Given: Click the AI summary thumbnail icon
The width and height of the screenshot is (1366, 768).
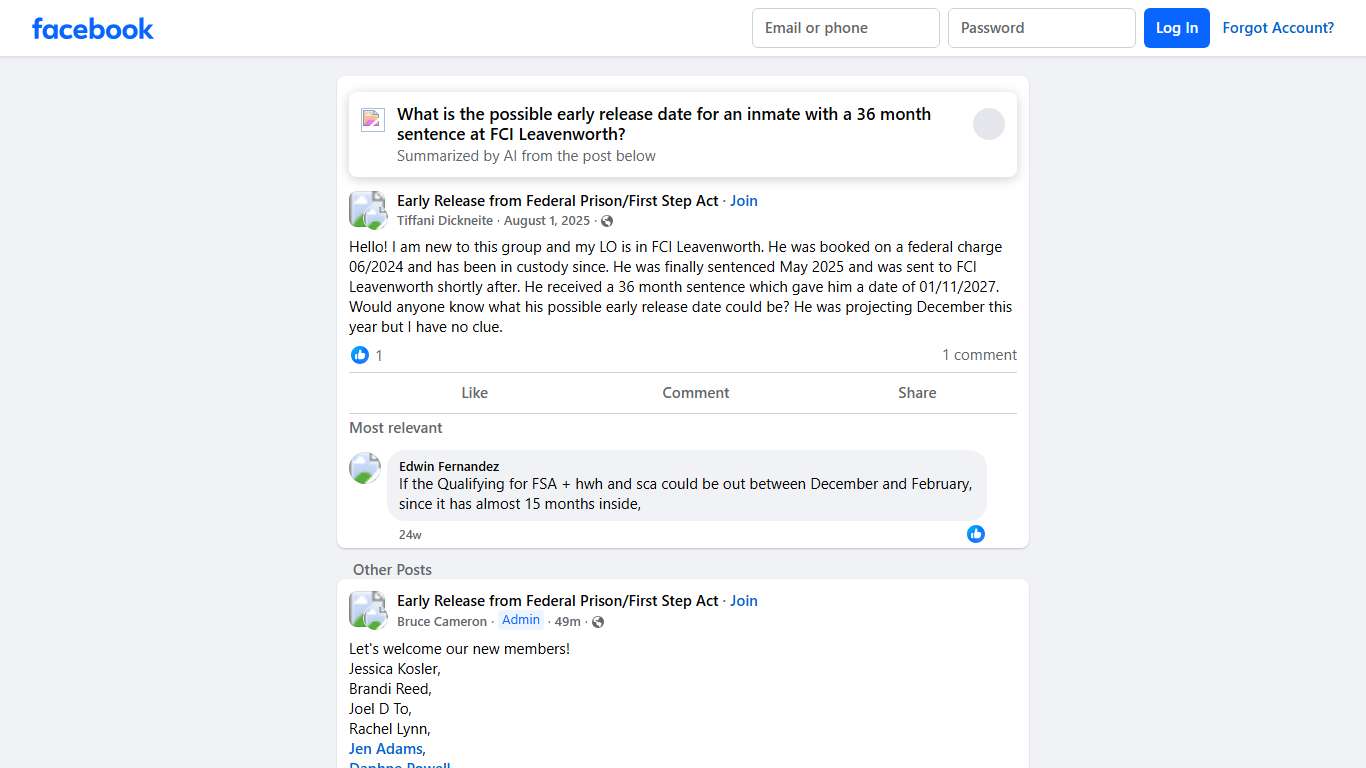Looking at the screenshot, I should 372,119.
